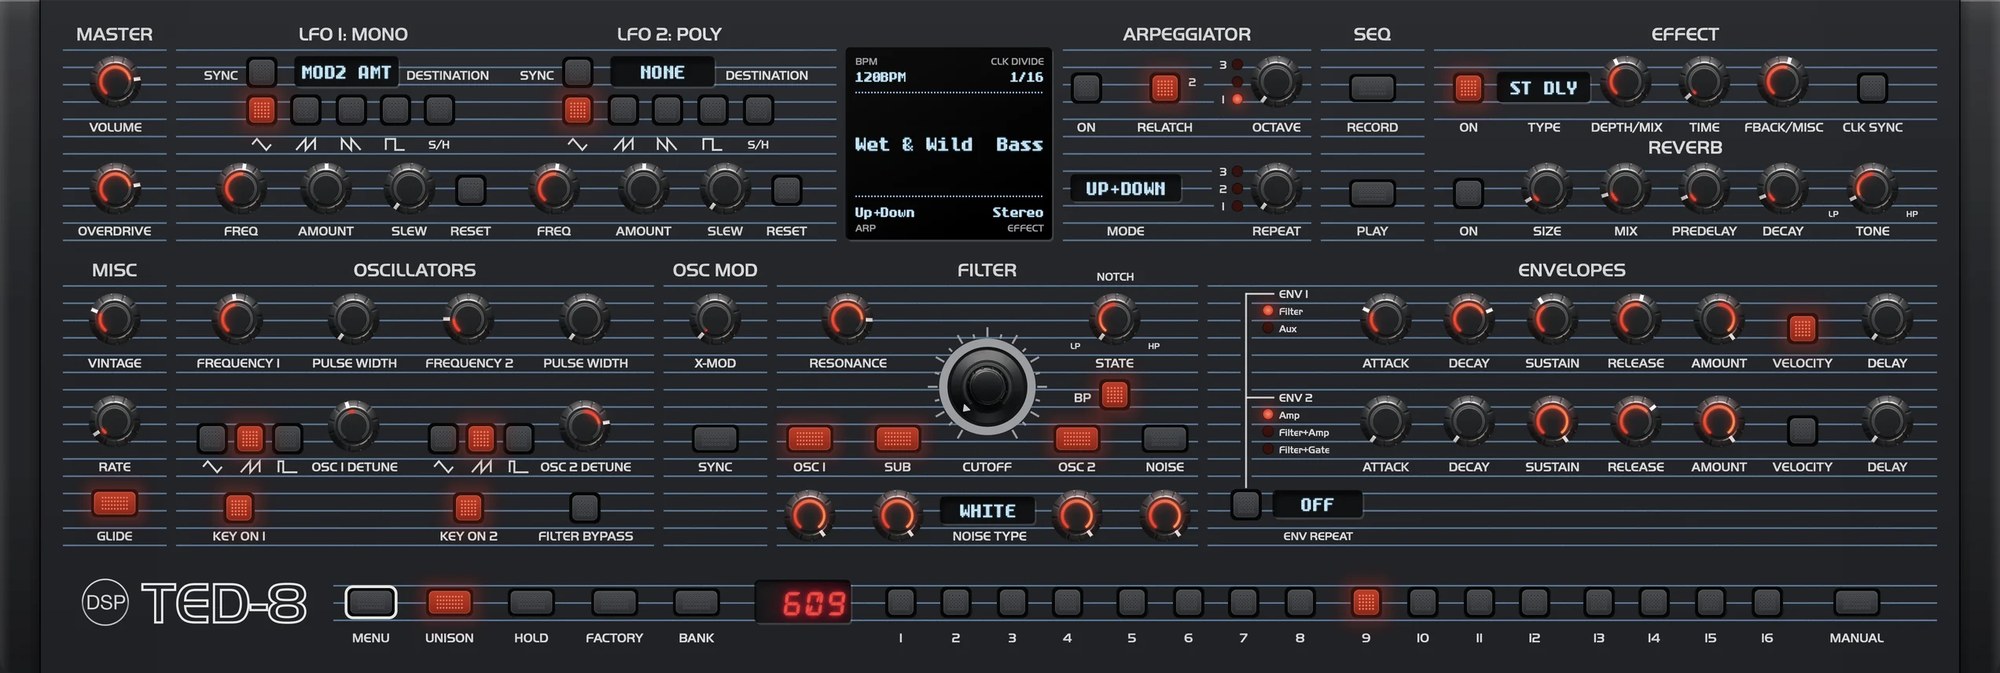Click the DSP logo badge
The image size is (2000, 673).
(x=105, y=603)
